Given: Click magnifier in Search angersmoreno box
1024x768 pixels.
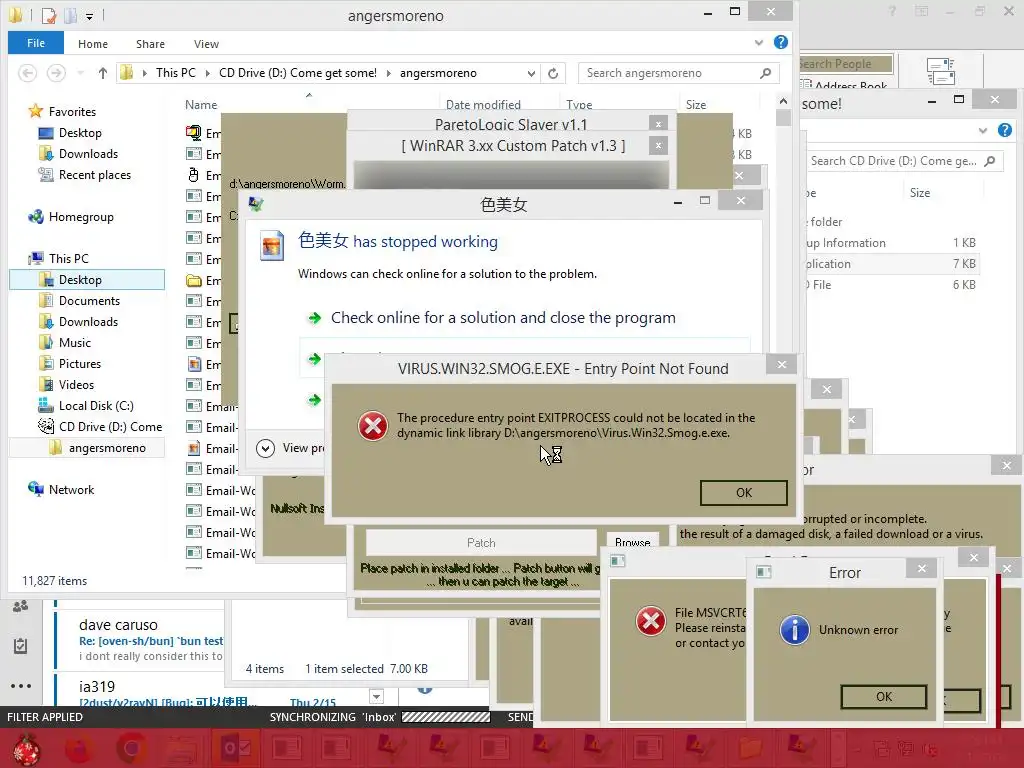Looking at the screenshot, I should click(x=765, y=73).
